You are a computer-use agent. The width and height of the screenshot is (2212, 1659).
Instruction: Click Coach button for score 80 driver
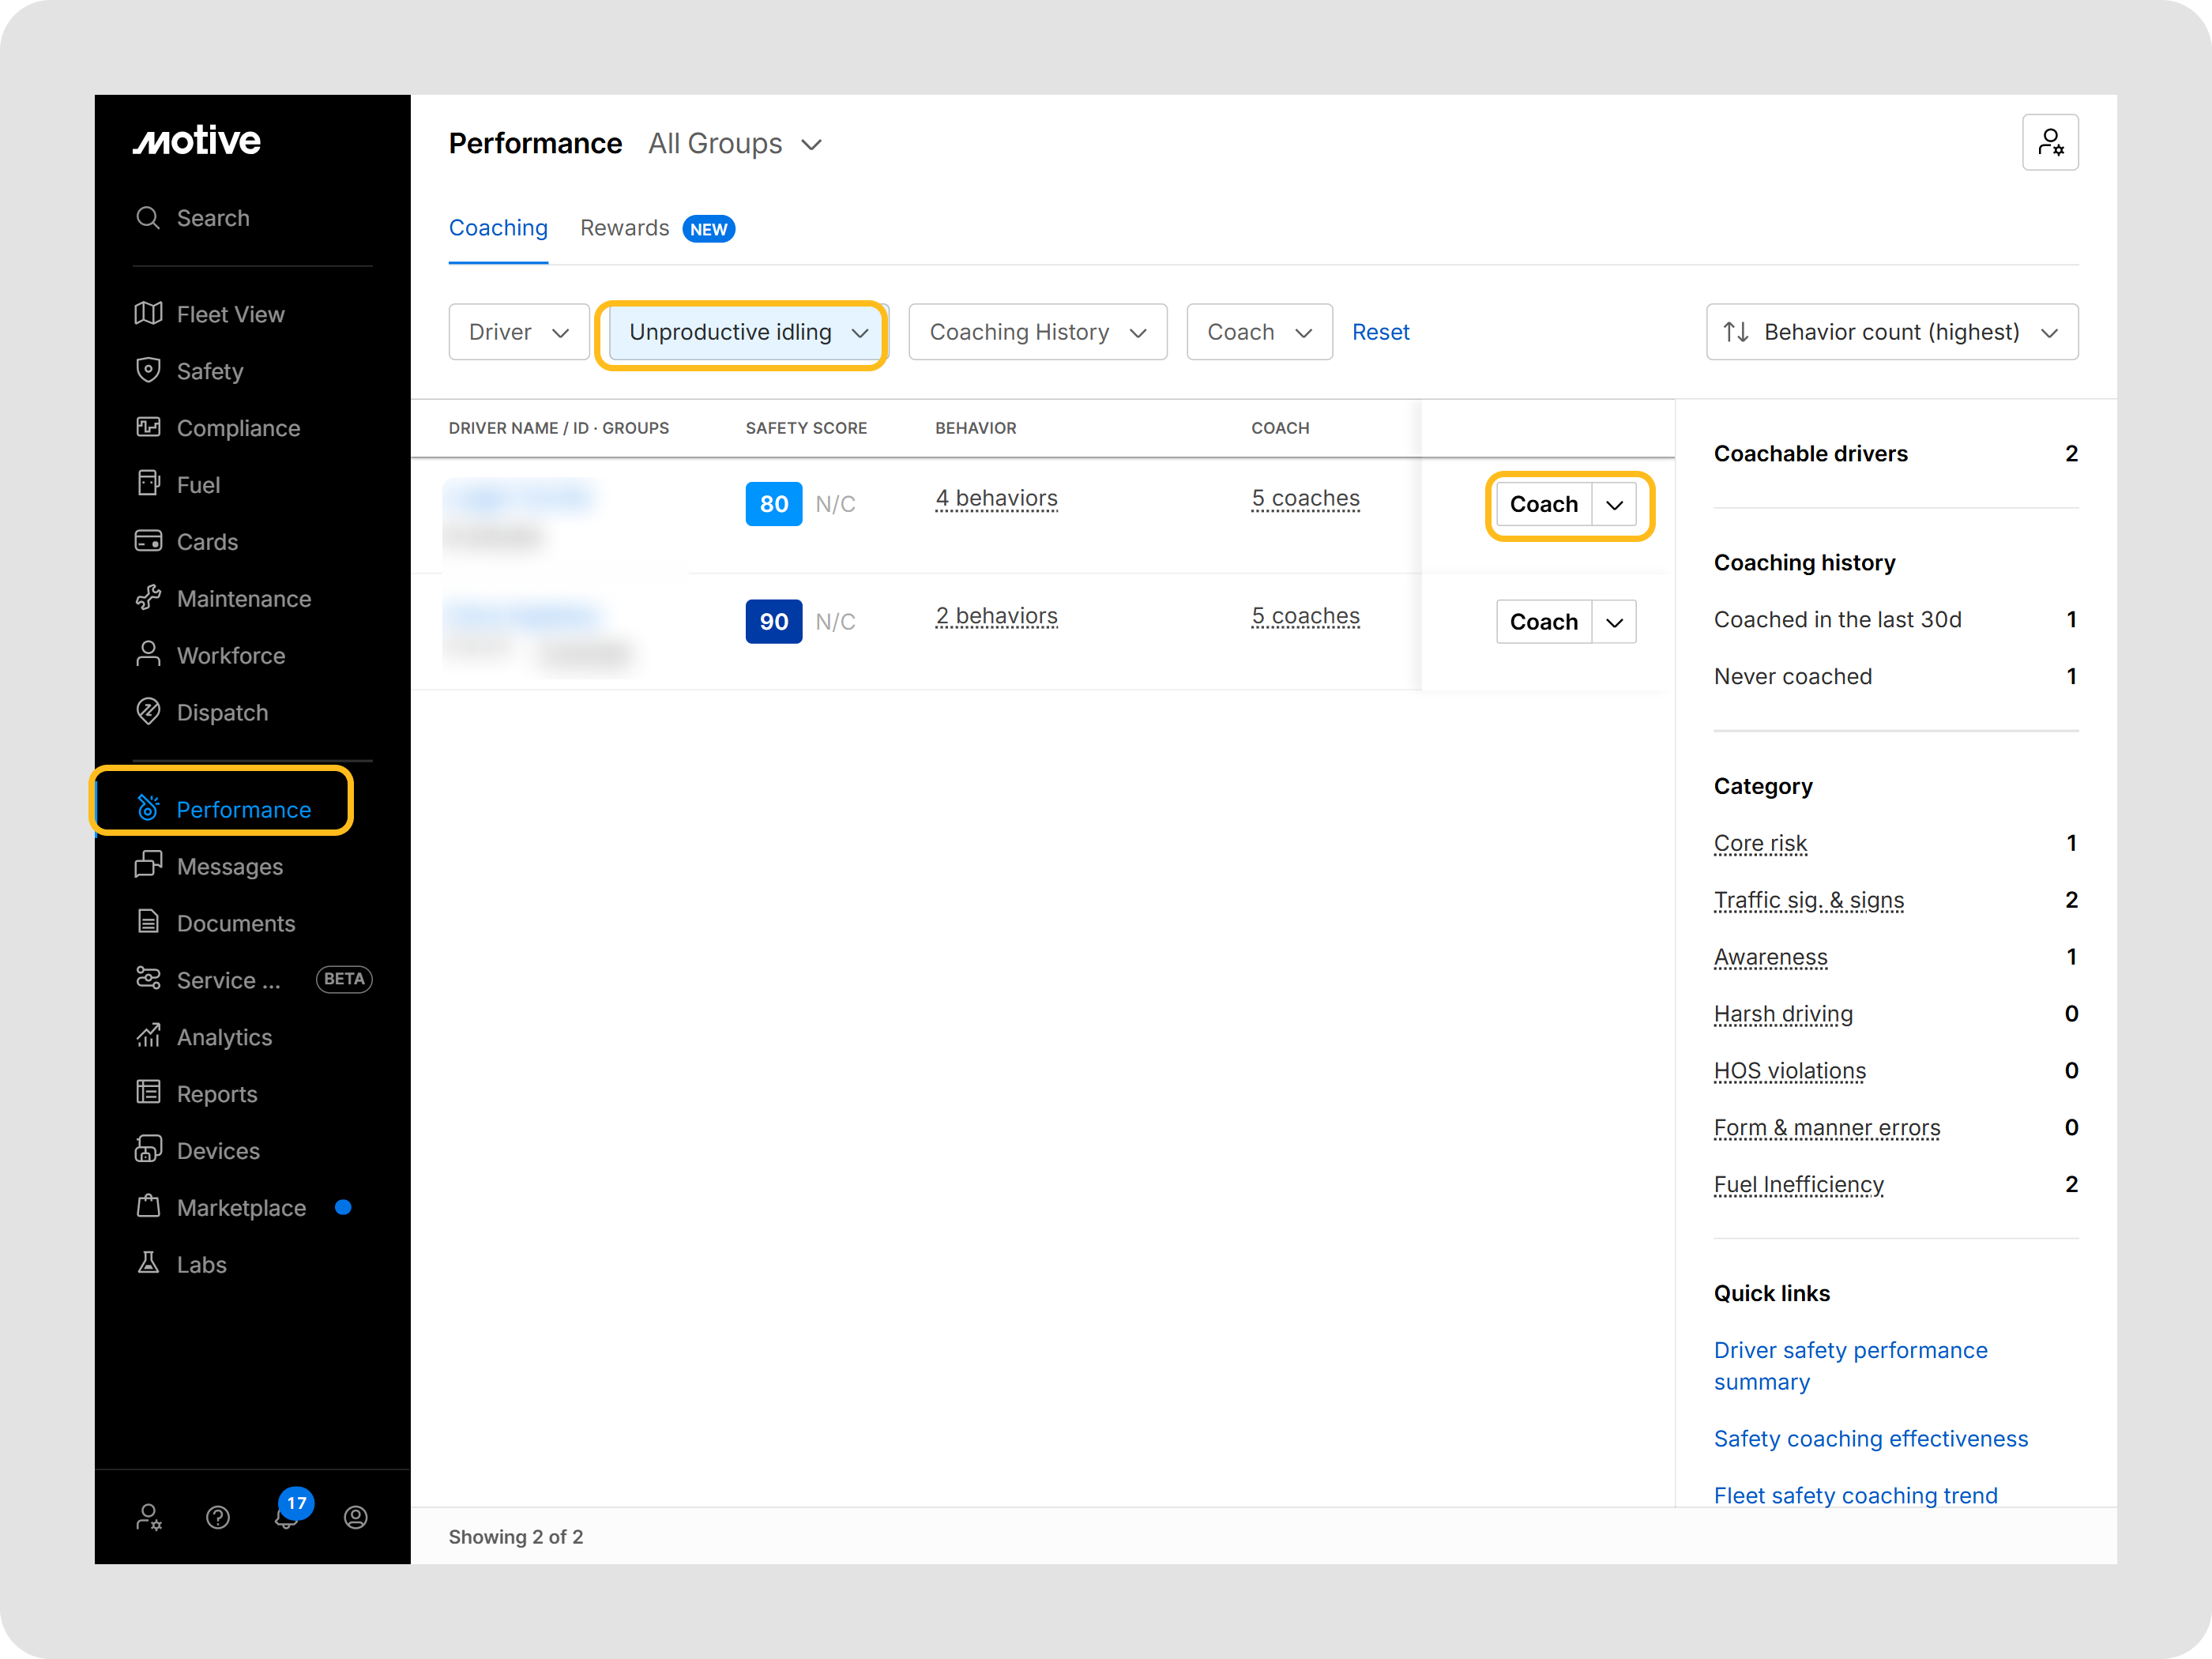coord(1543,505)
